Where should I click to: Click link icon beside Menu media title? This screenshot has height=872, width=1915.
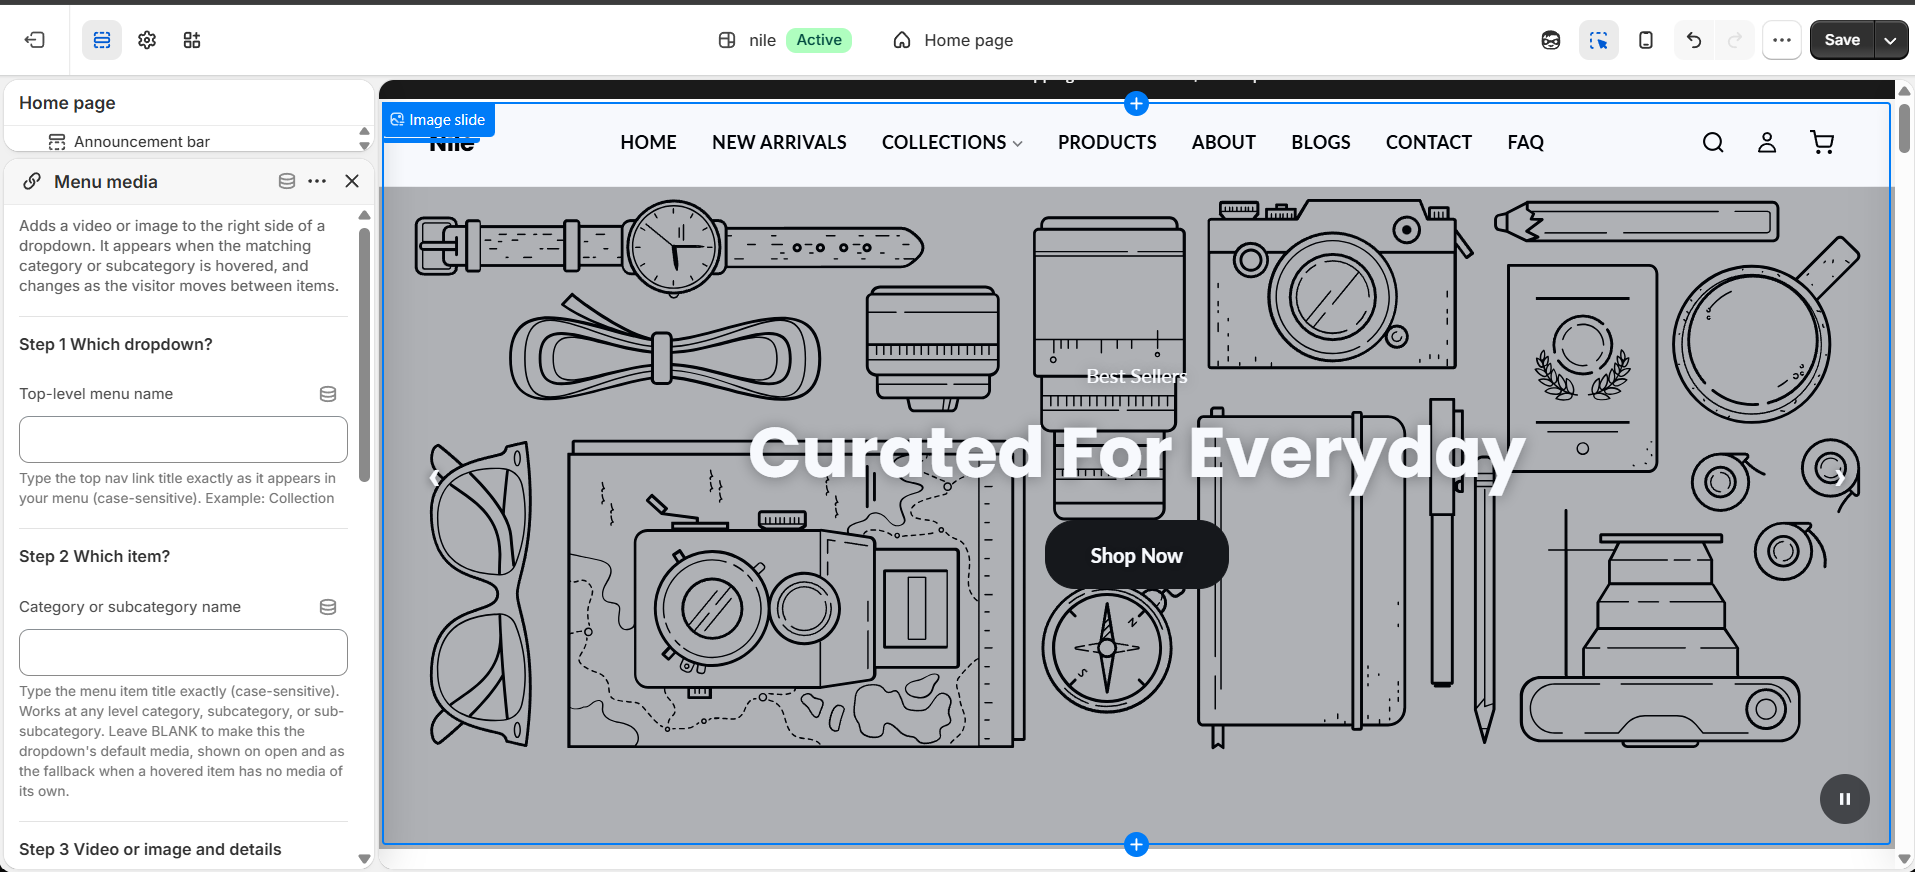pos(32,181)
